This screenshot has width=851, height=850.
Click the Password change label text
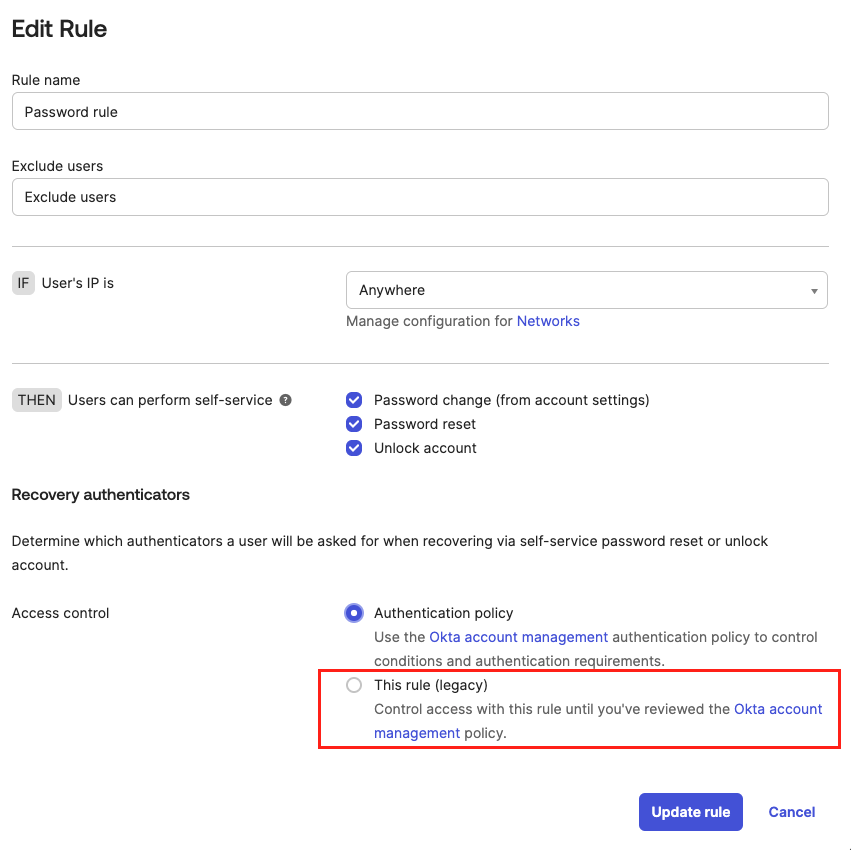coord(511,400)
